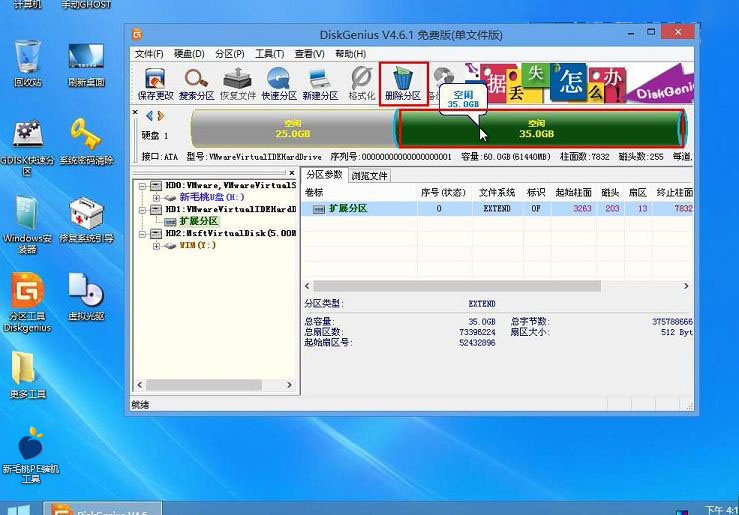Switch to the Browse Files (浏览文件) tab
The image size is (739, 515).
click(x=370, y=176)
